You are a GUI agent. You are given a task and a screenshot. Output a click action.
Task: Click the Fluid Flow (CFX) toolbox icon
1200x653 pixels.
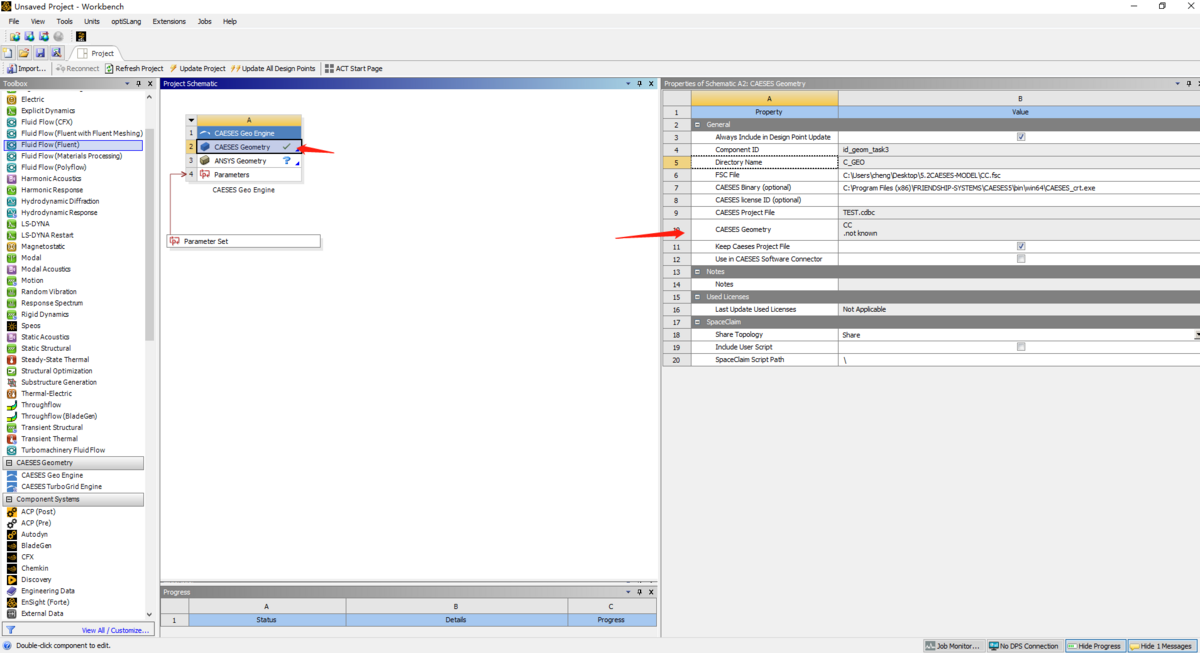click(x=12, y=122)
